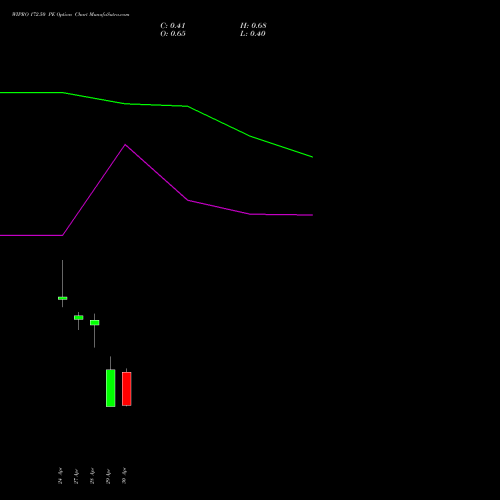Click the high value 'H: 0.68'

[x=253, y=26]
